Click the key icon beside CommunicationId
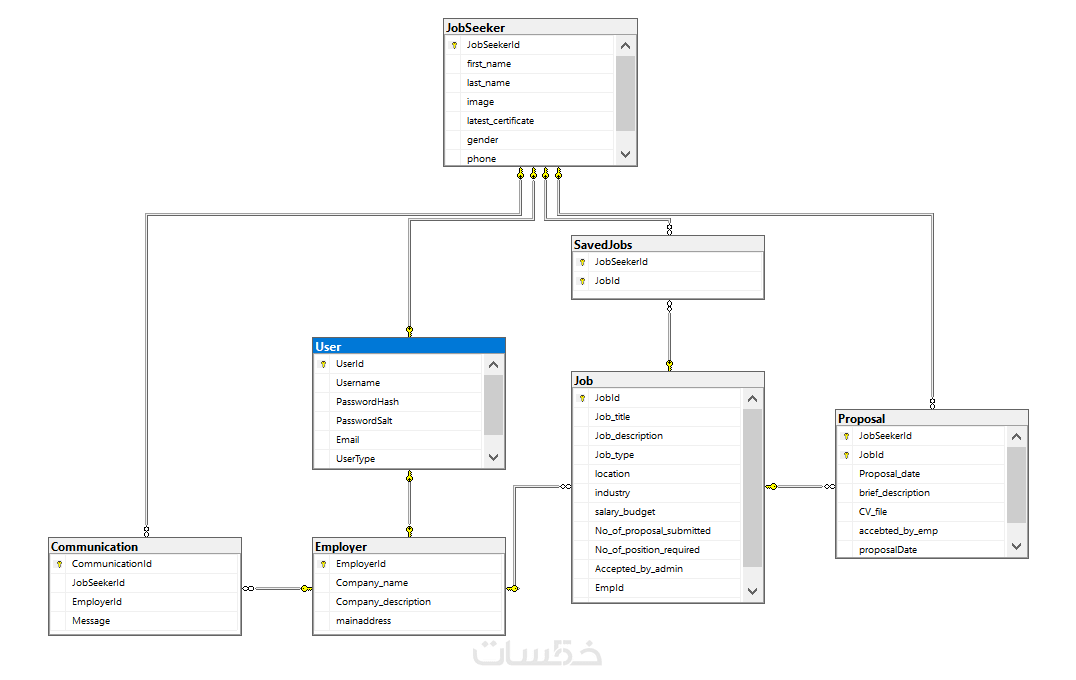Viewport: 1076px width, 680px height. 60,564
